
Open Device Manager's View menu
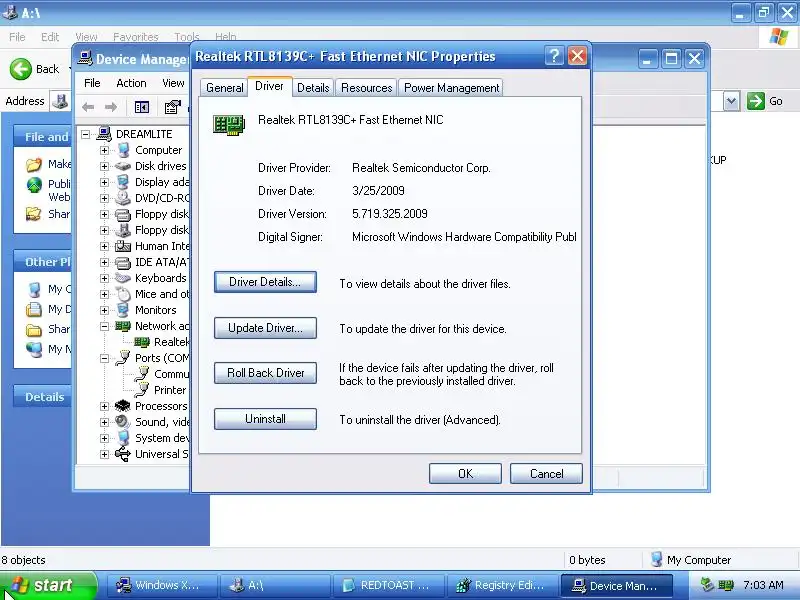point(173,83)
